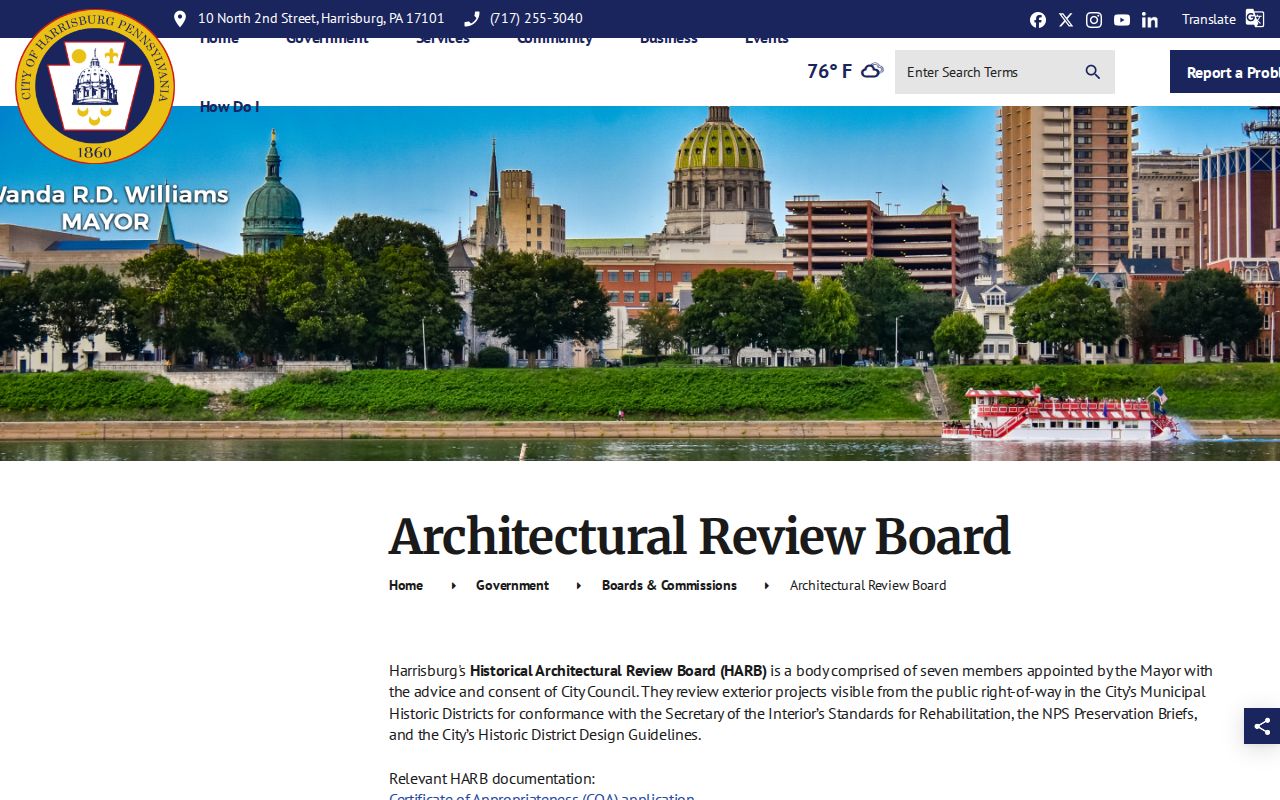The width and height of the screenshot is (1280, 800).
Task: Go to Boards & Commissions breadcrumb
Action: click(669, 585)
